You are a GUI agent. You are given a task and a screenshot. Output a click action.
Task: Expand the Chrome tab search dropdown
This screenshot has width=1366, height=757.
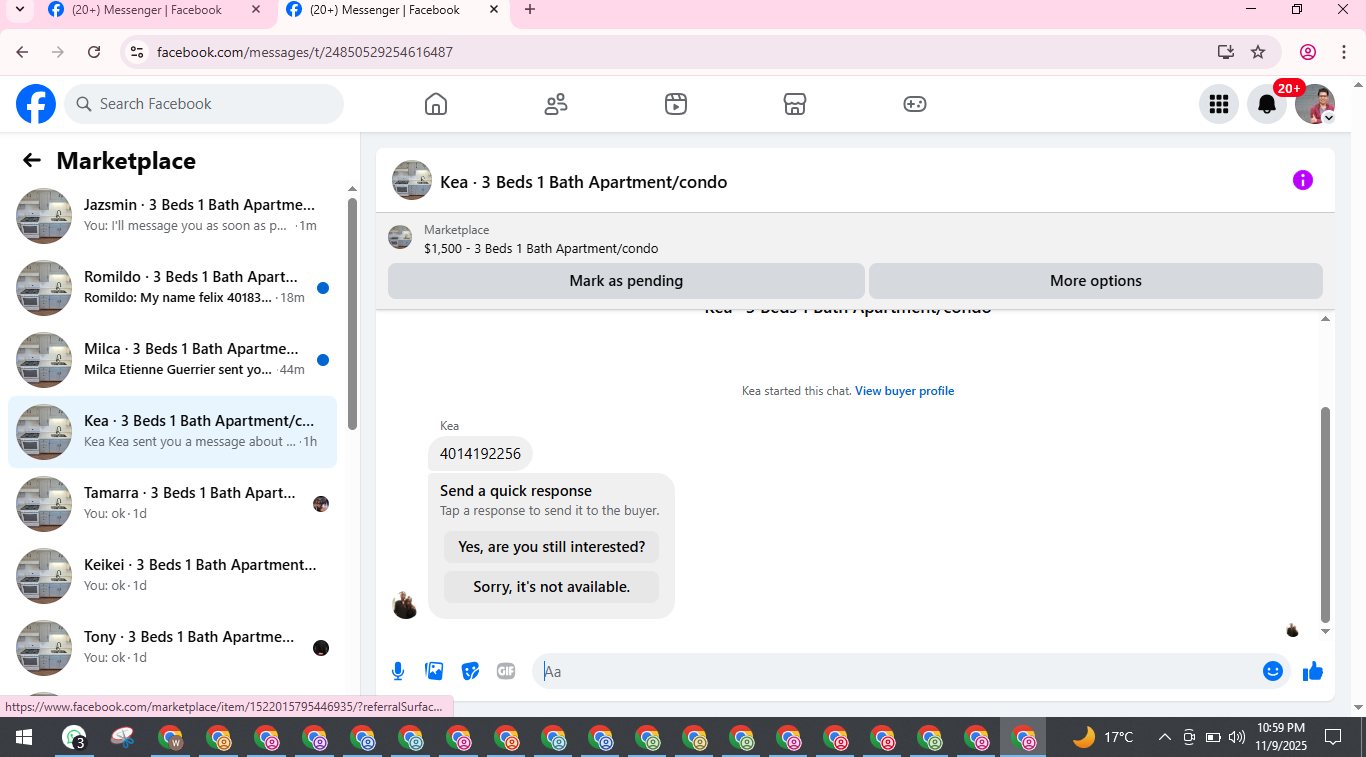pyautogui.click(x=19, y=10)
